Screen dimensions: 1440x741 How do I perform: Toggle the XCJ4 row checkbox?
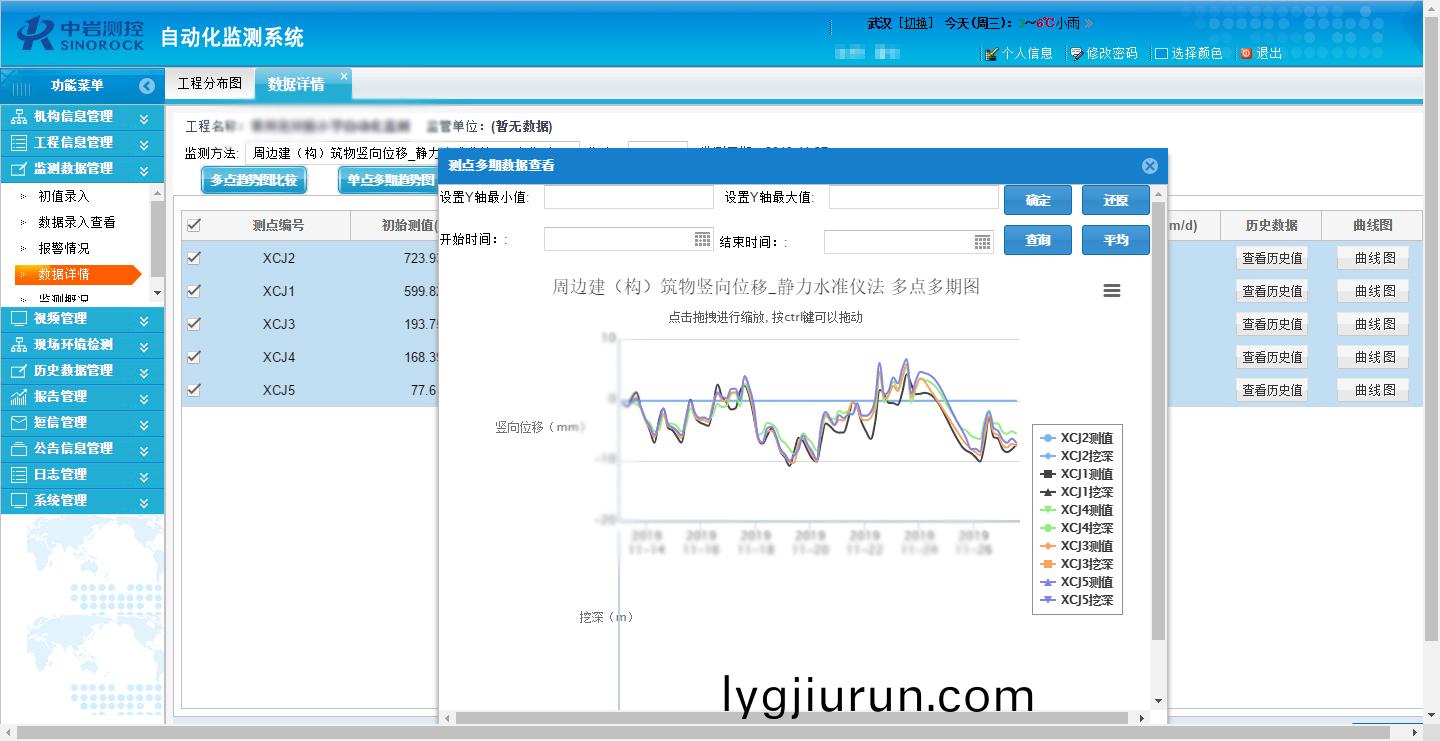click(194, 356)
